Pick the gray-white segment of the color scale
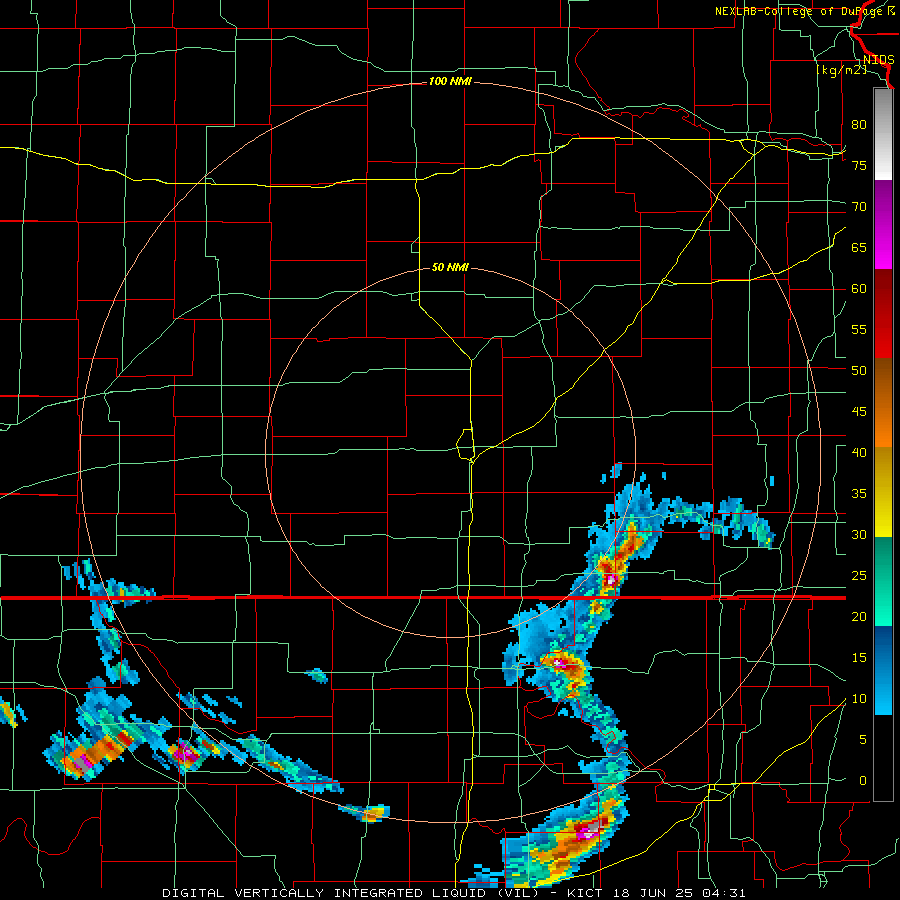The height and width of the screenshot is (900, 900). 883,134
